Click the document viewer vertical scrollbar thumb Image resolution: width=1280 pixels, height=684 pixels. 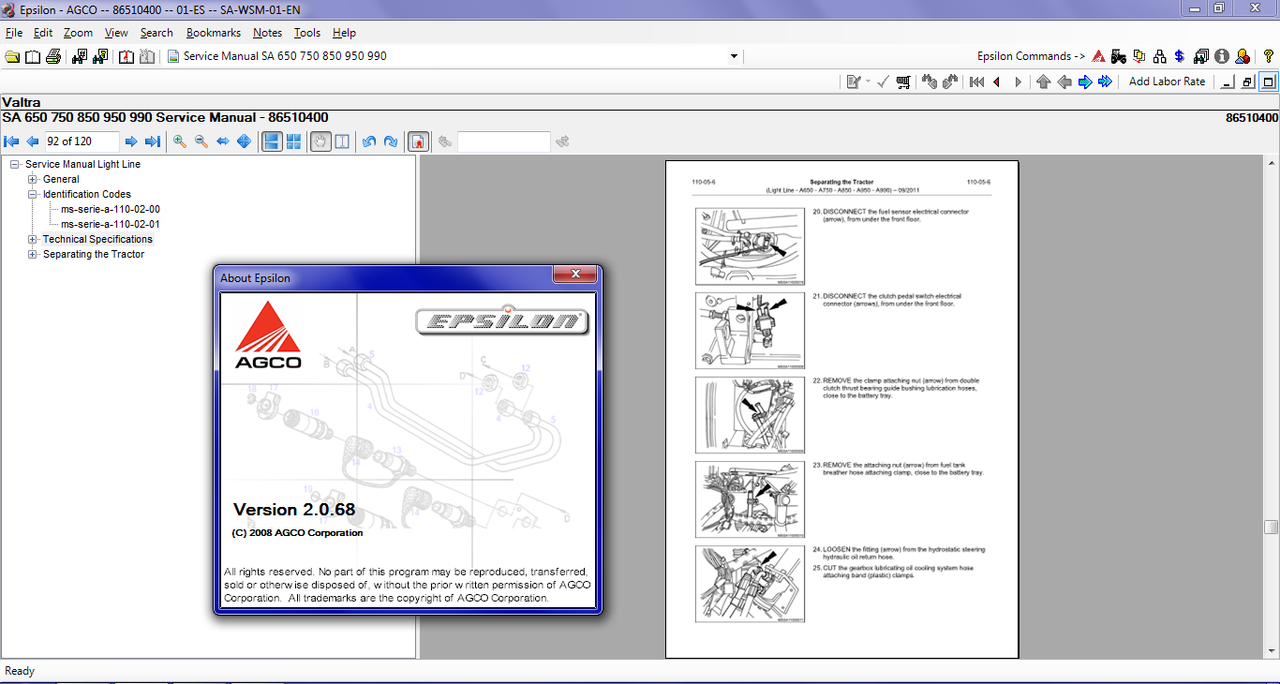[1271, 527]
